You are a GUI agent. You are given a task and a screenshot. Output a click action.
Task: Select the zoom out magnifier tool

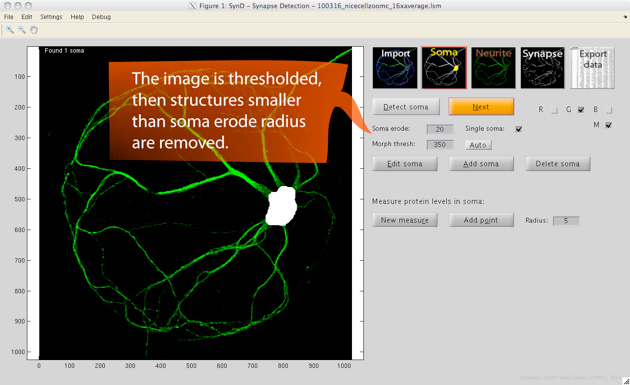click(x=22, y=30)
